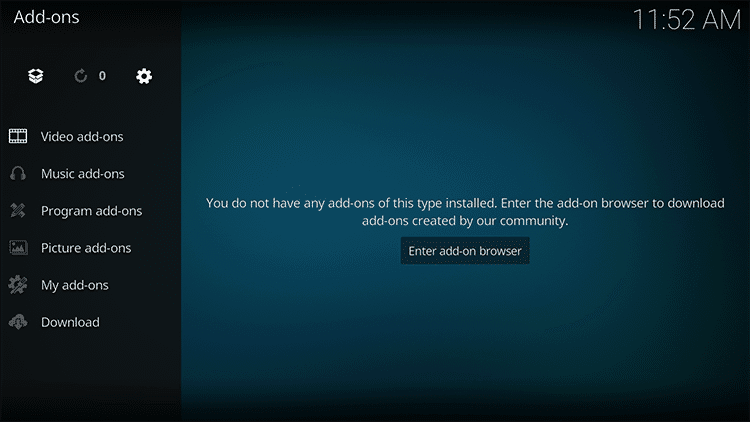The height and width of the screenshot is (422, 750).
Task: Click the Music add-ons headphones icon
Action: pyautogui.click(x=18, y=173)
